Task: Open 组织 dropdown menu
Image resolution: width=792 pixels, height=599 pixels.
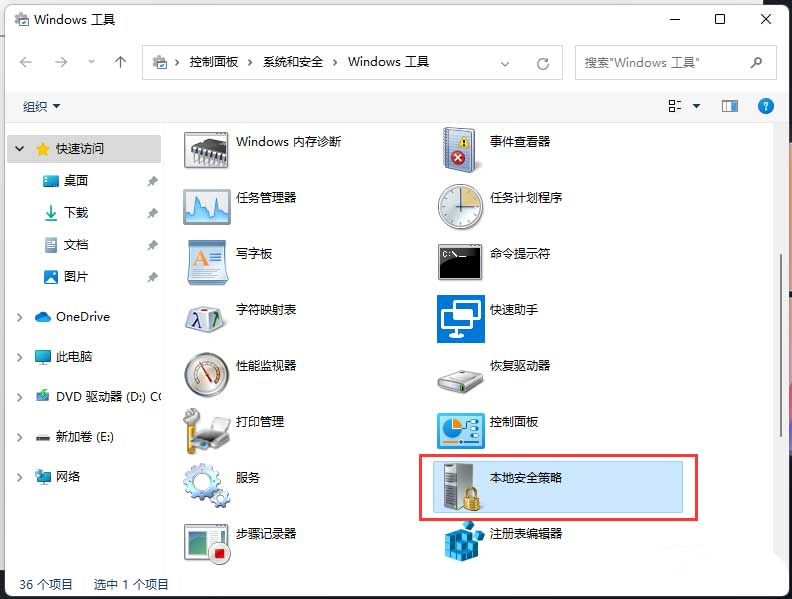Action: coord(41,106)
